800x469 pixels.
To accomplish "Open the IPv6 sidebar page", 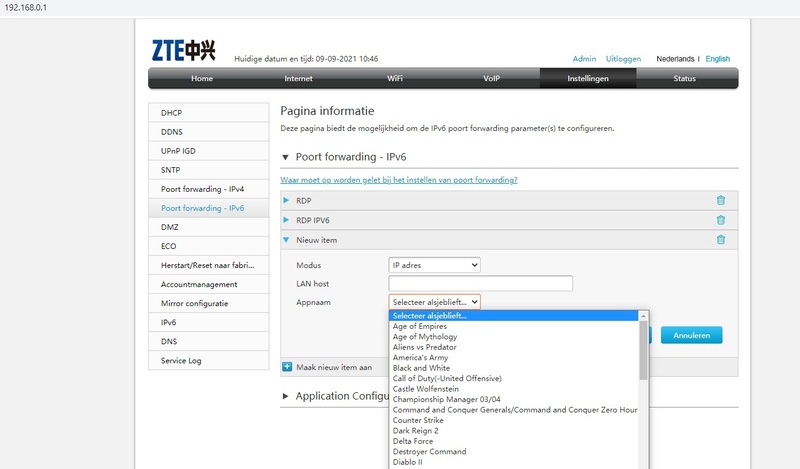I will point(209,323).
